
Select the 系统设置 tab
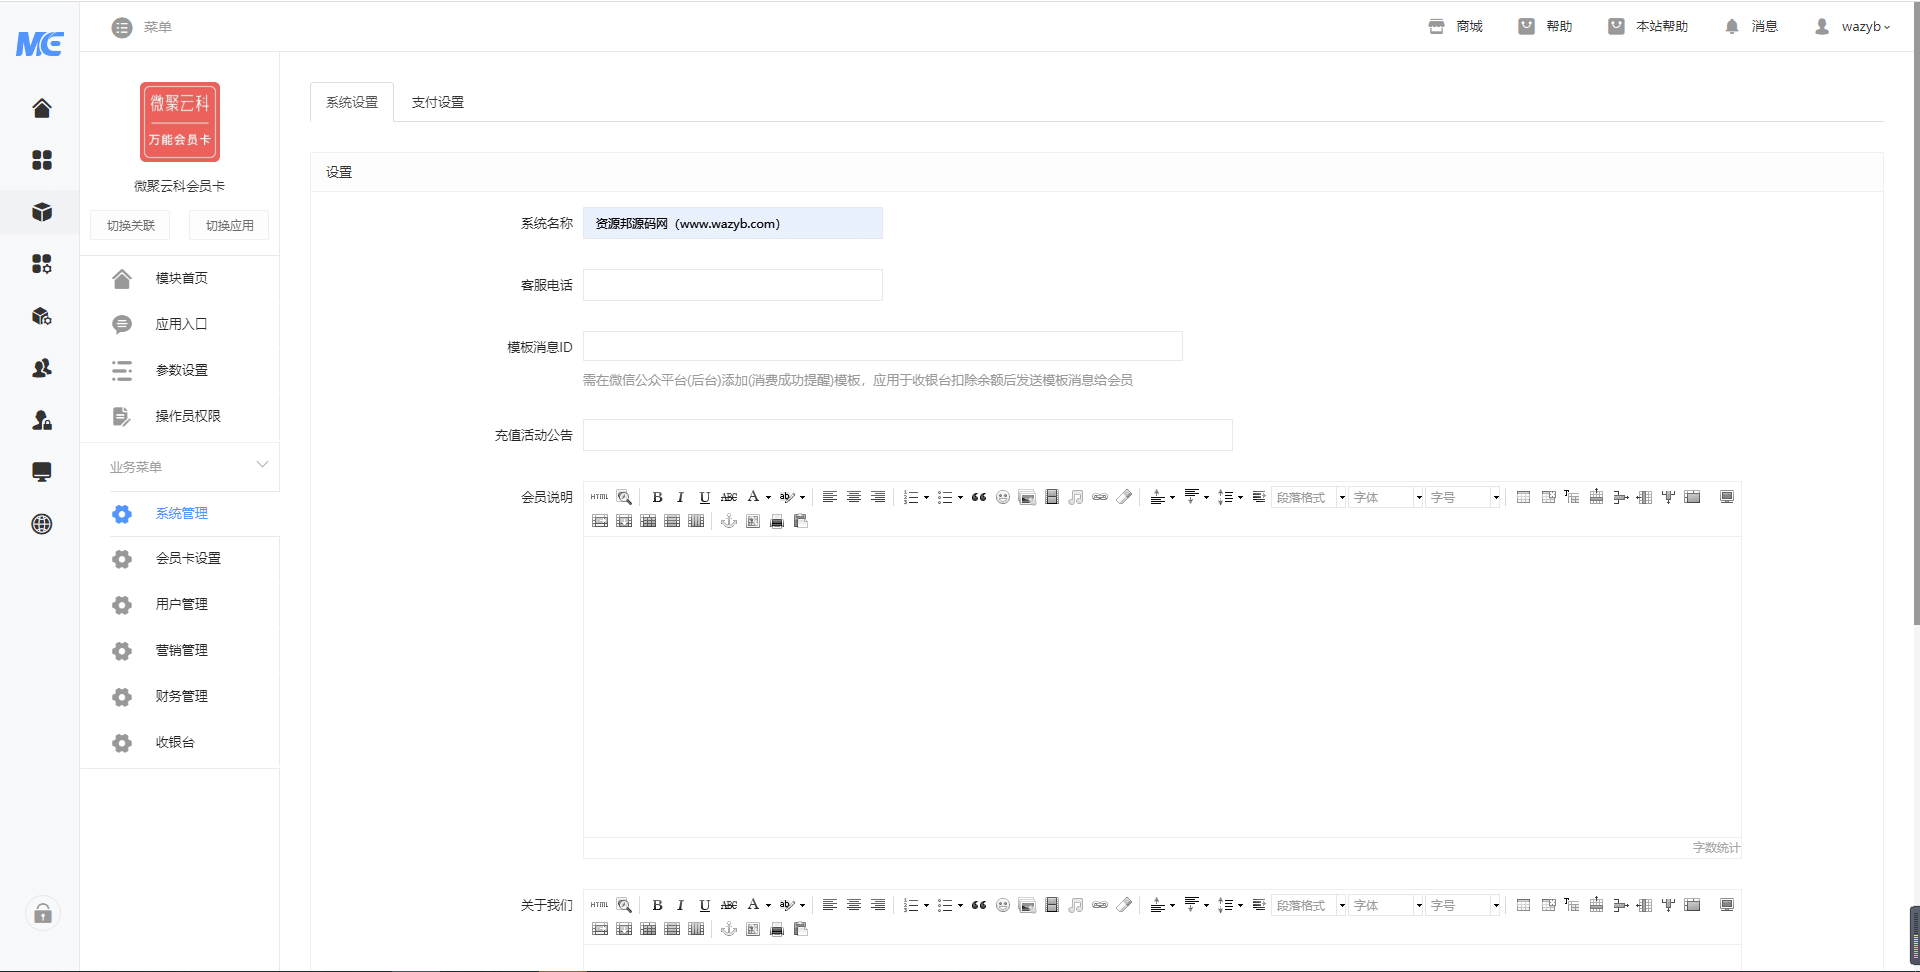tap(352, 102)
